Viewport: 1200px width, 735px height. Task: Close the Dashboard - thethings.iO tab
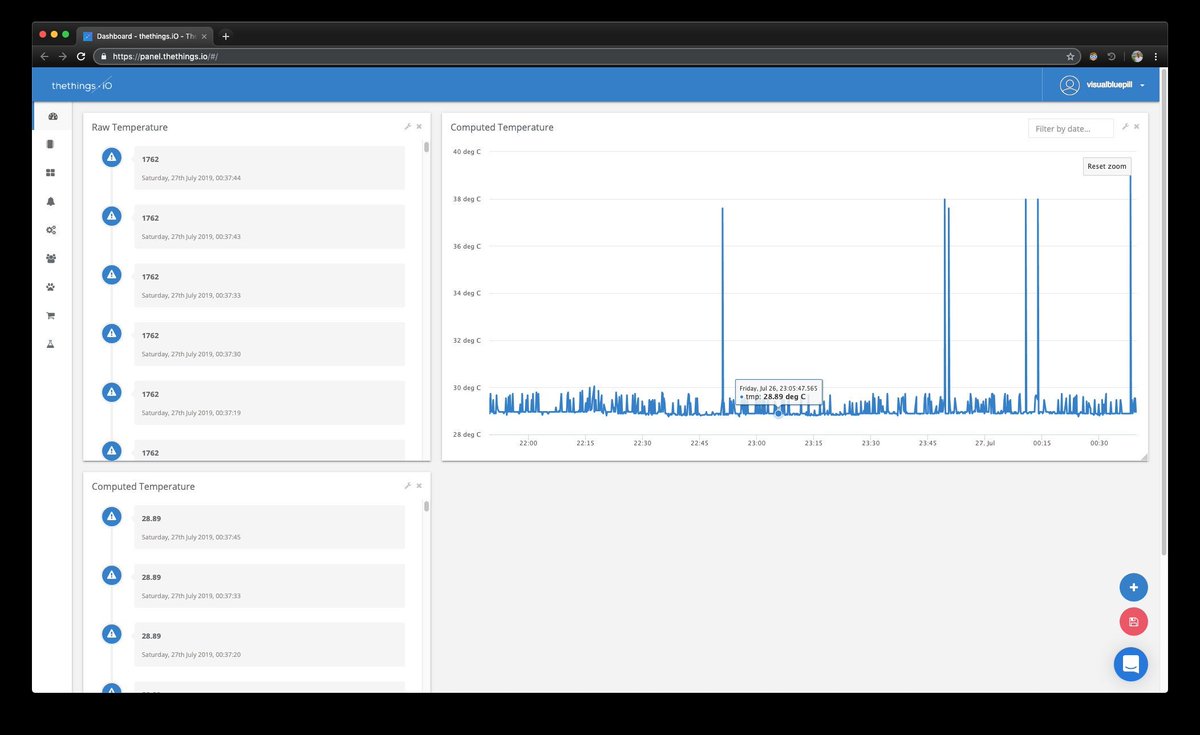click(206, 35)
